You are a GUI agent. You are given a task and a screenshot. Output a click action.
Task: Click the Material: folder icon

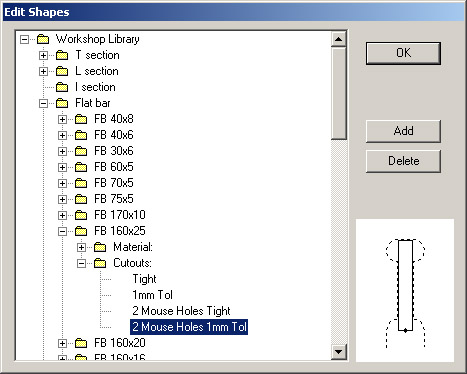point(100,247)
